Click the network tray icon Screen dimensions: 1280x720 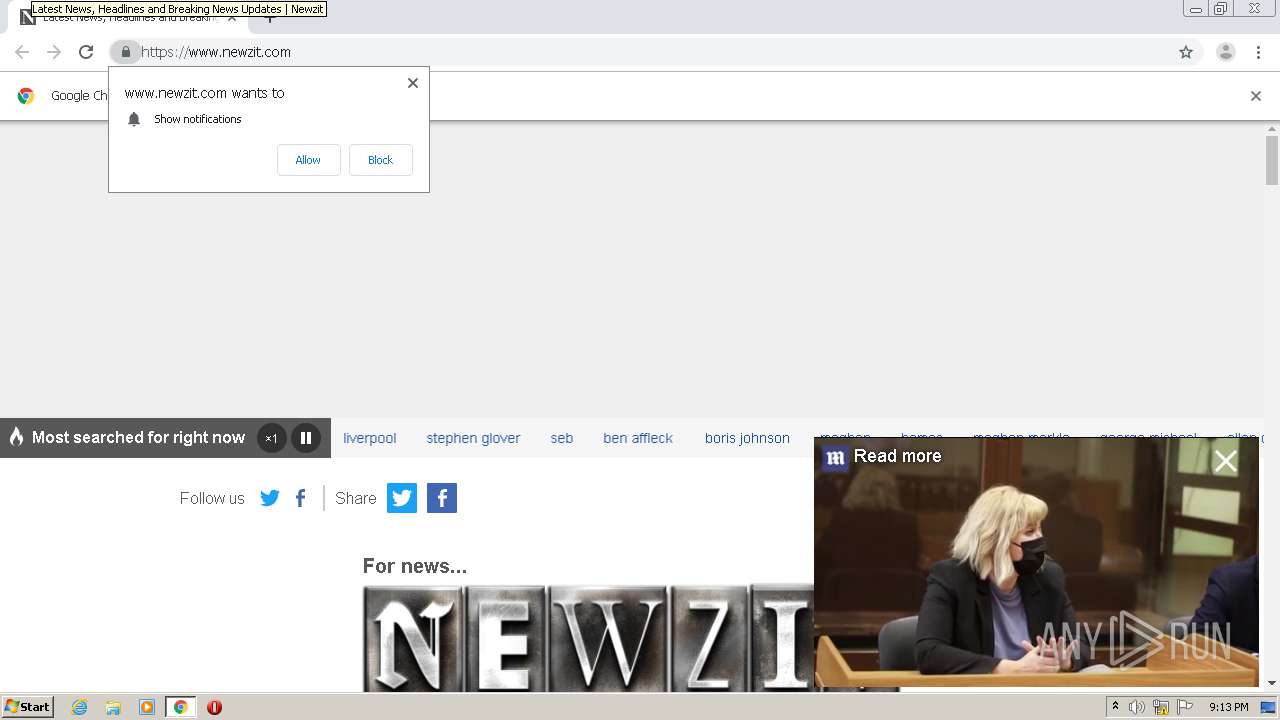coord(1161,707)
